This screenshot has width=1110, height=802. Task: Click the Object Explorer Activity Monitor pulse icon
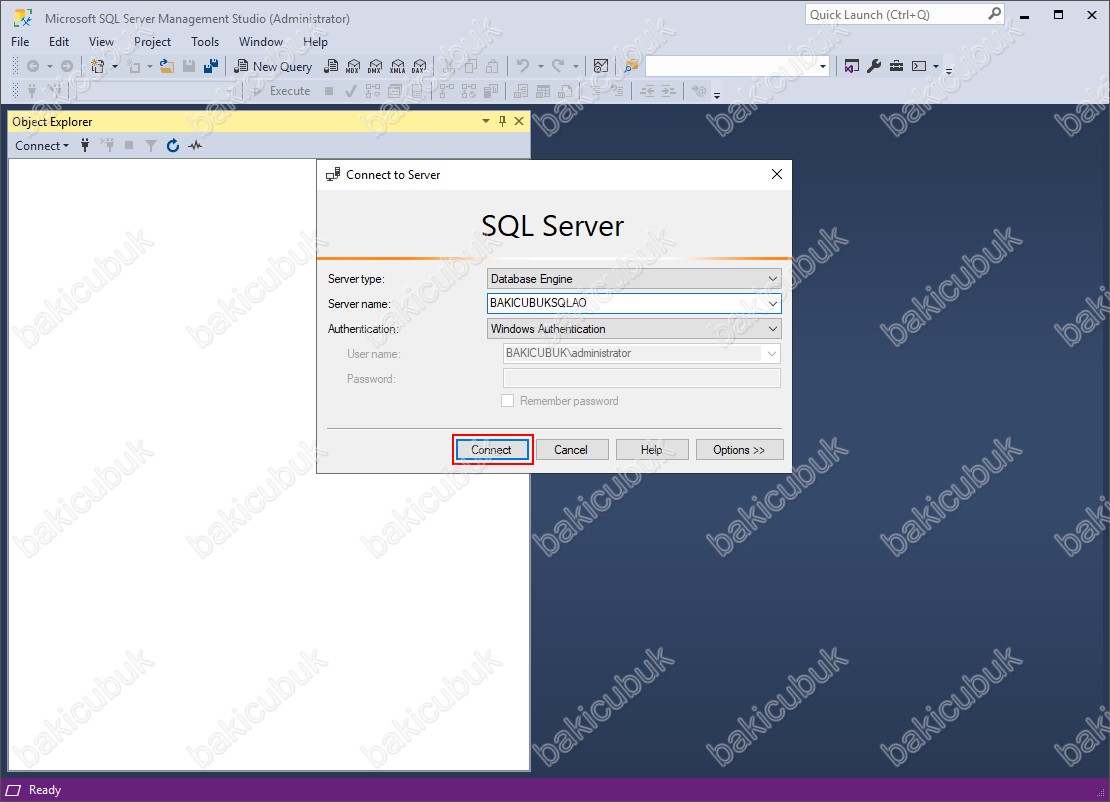coord(195,146)
